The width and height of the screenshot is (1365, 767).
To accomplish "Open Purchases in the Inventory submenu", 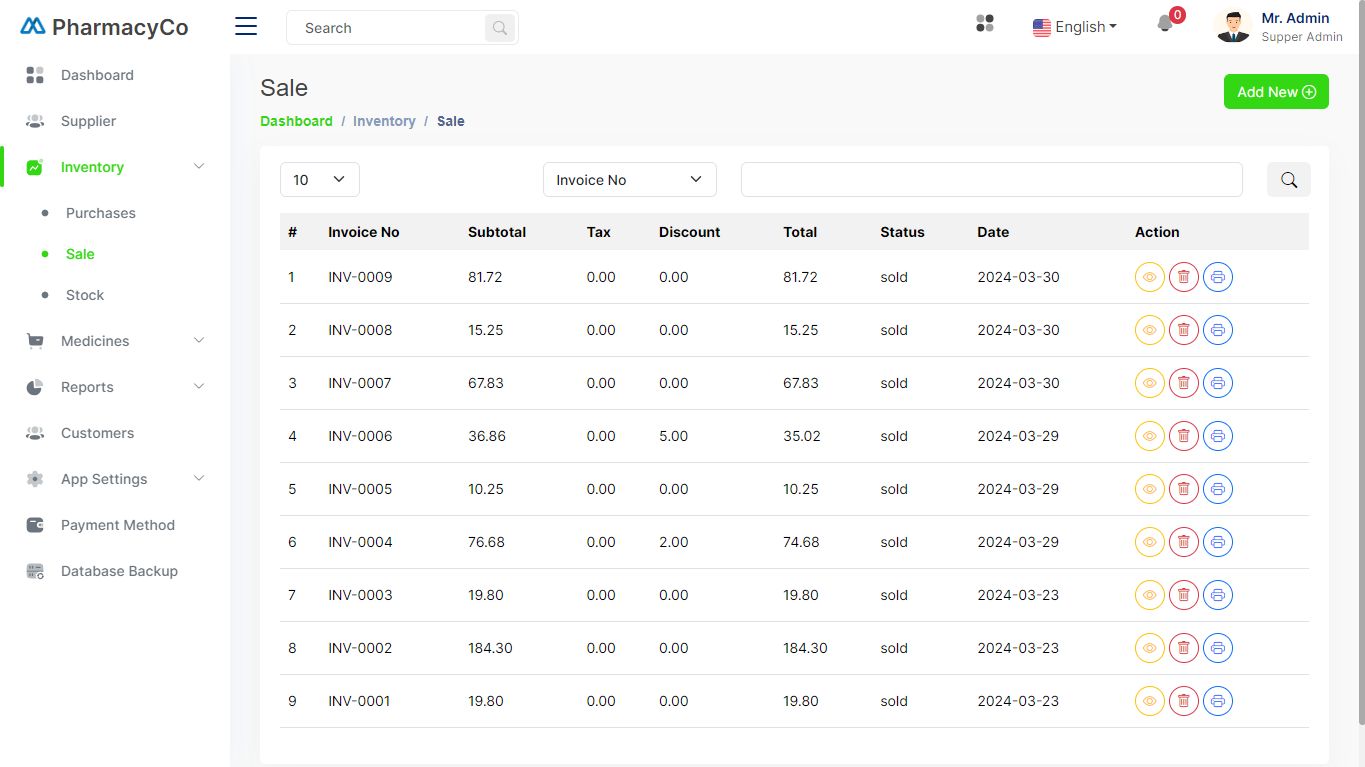I will [100, 213].
